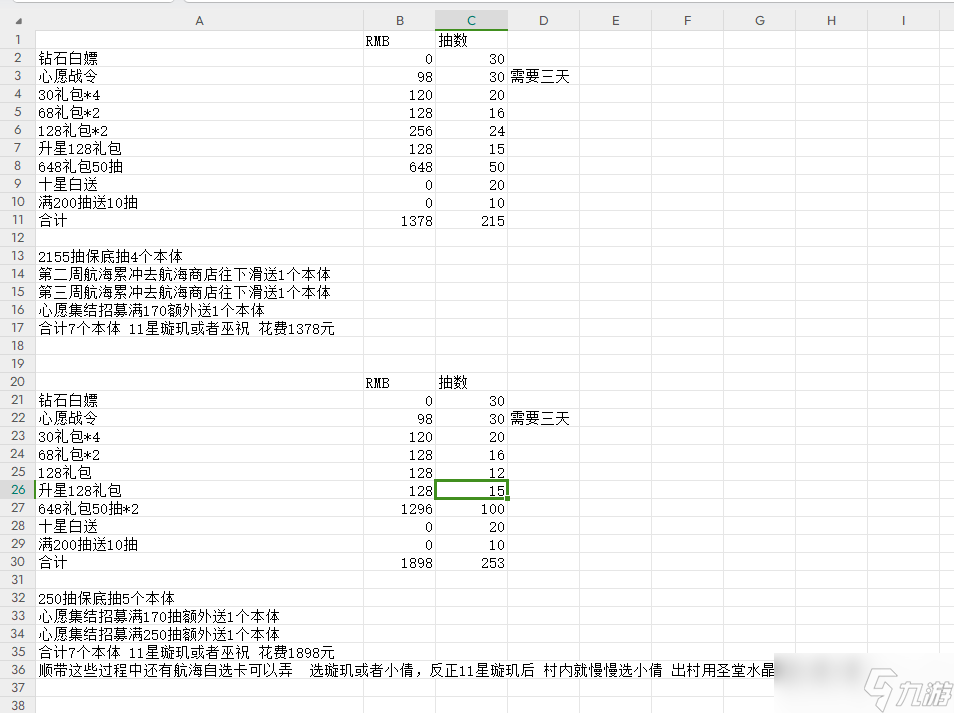Click cell A27 648礼包50抽*2
The image size is (954, 713).
point(200,508)
